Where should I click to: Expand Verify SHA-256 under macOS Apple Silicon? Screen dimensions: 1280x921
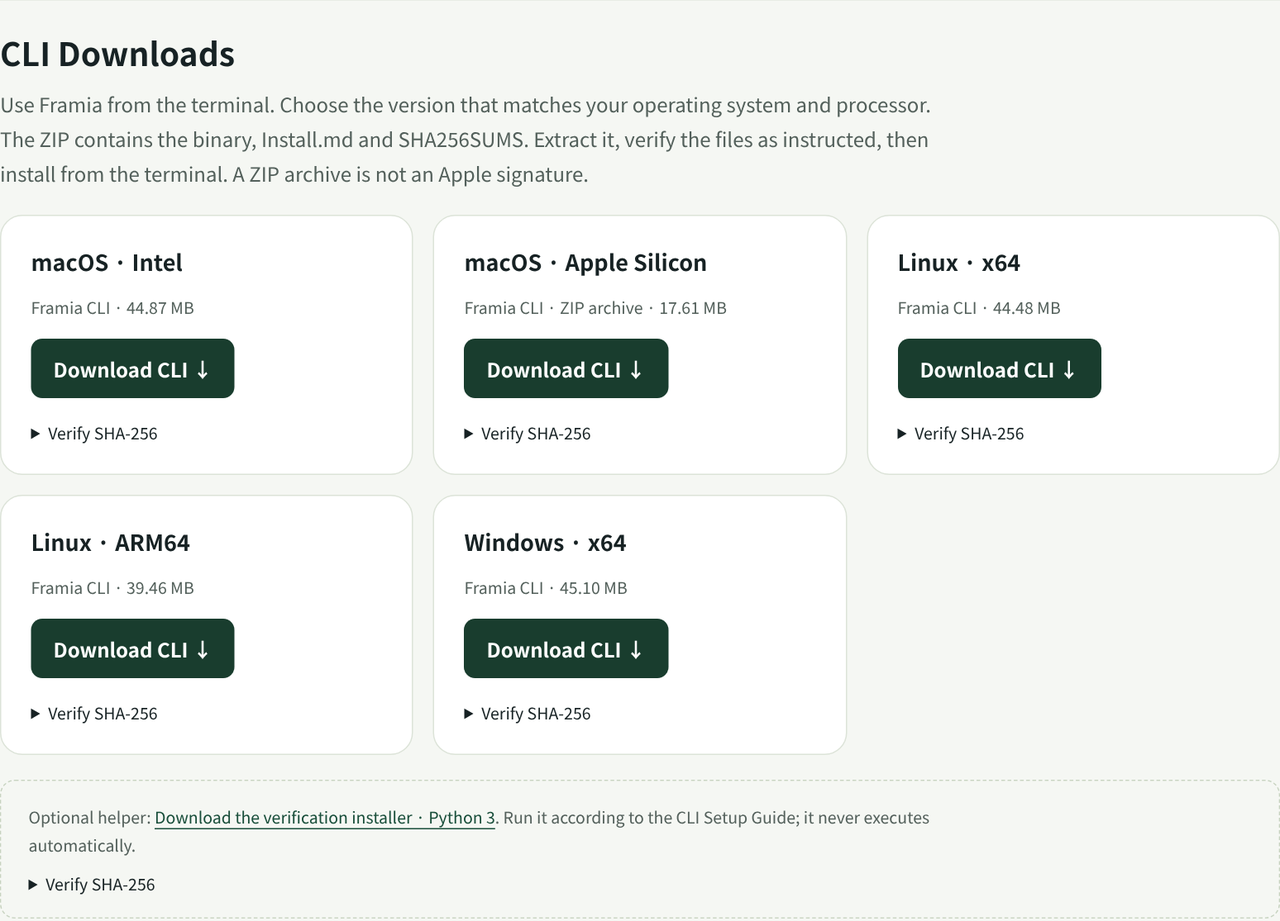pyautogui.click(x=528, y=434)
